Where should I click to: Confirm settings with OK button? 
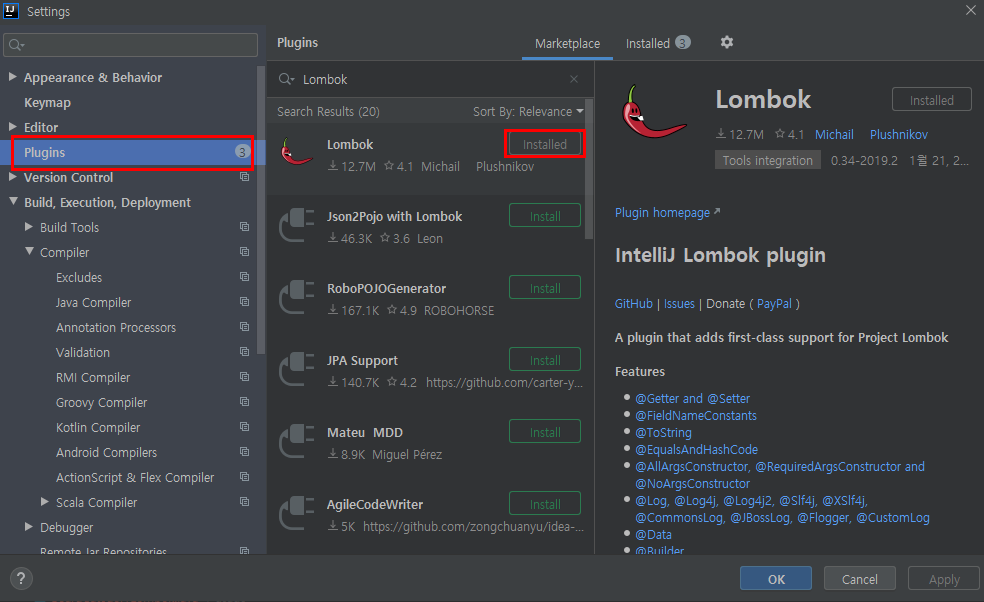click(x=776, y=579)
